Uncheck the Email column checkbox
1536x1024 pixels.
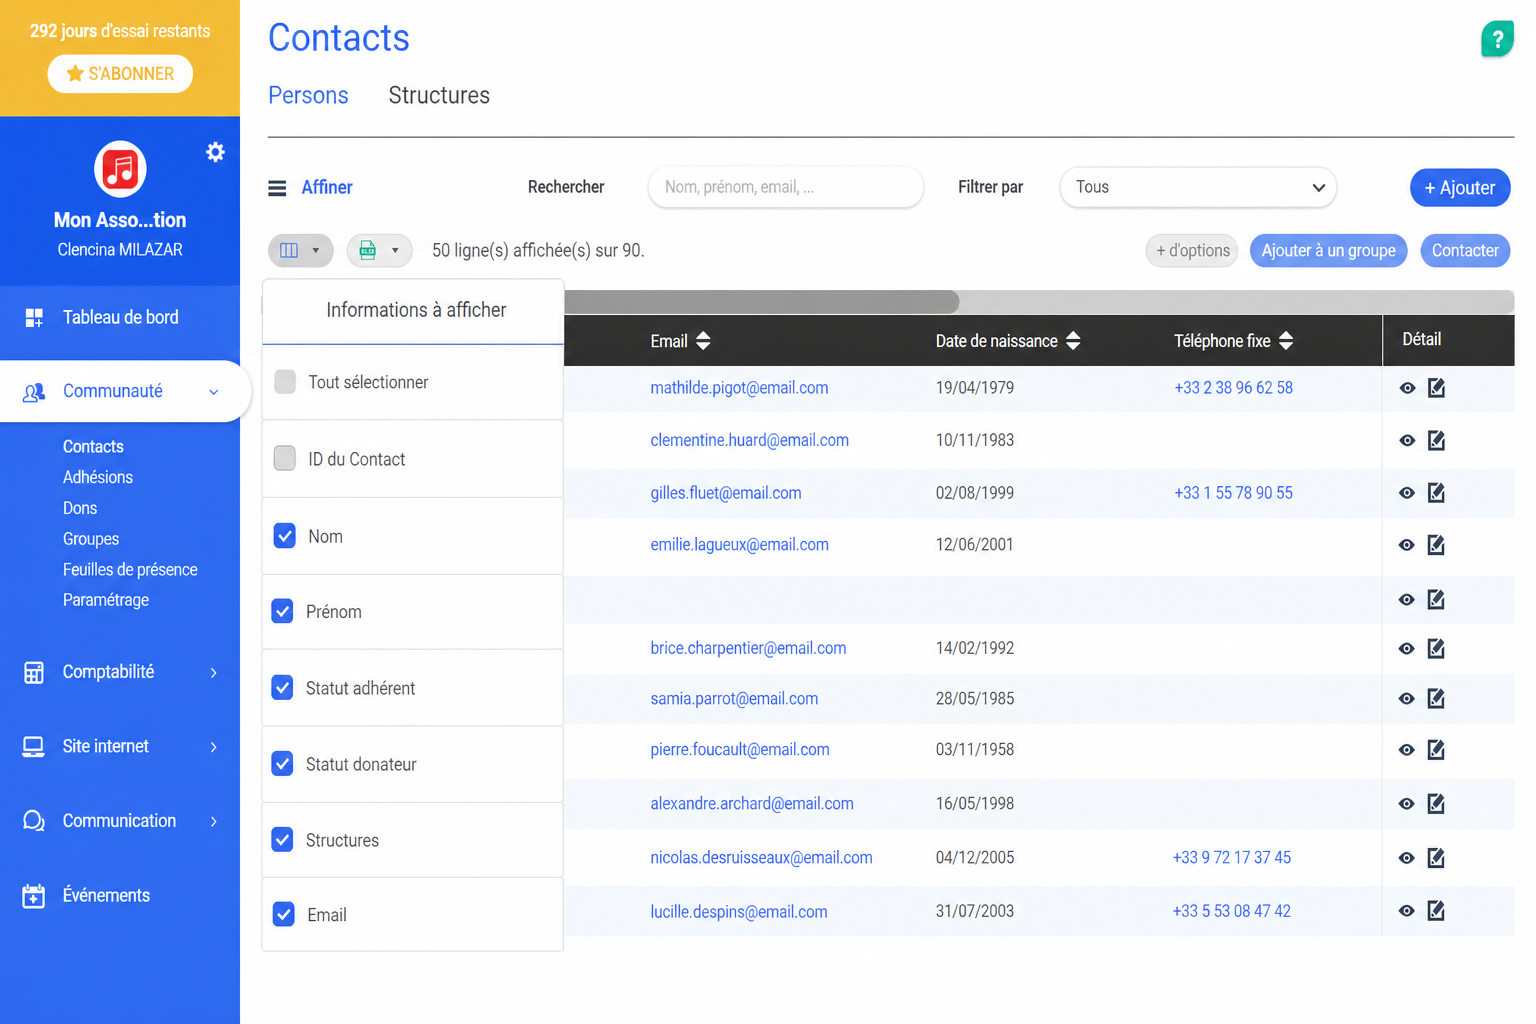[284, 914]
